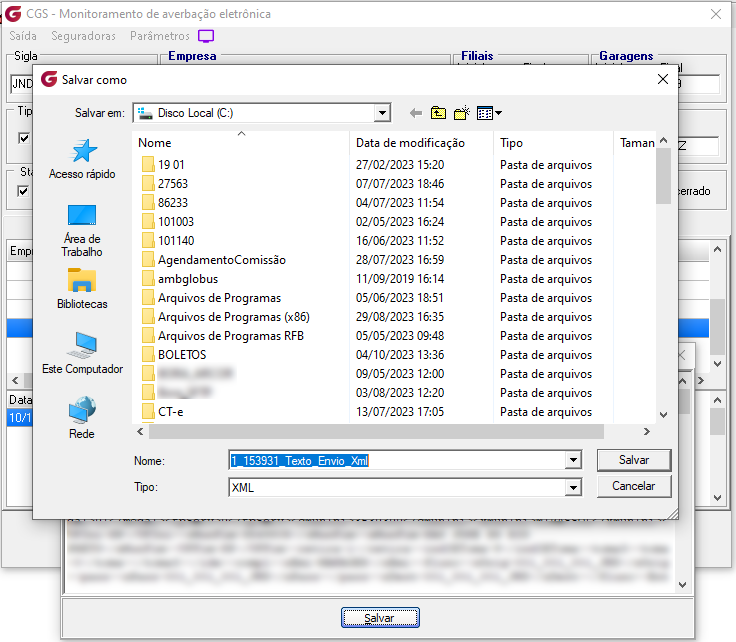Image resolution: width=736 pixels, height=642 pixels.
Task: Open the Saída menu
Action: tap(23, 36)
